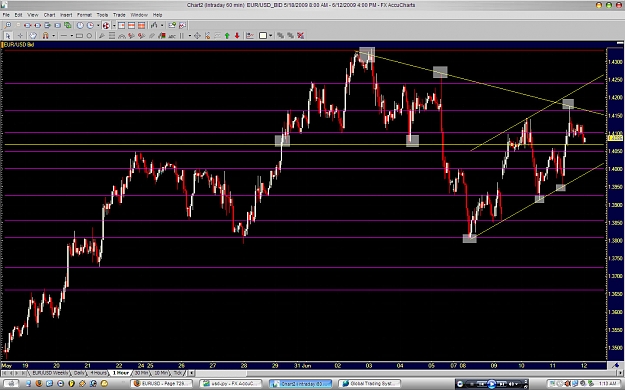Click the small chart icon beside color box

[250, 35]
